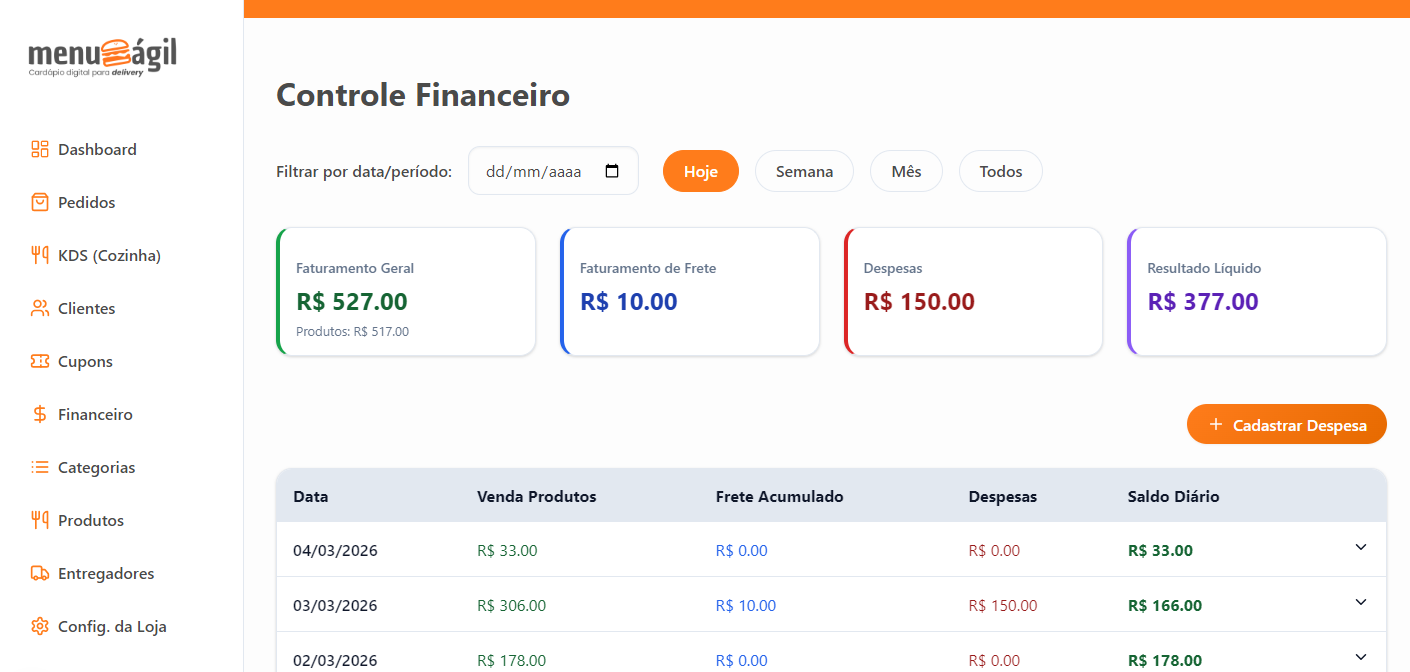
Task: Expand the 02/03/2026 row details
Action: [x=1360, y=657]
